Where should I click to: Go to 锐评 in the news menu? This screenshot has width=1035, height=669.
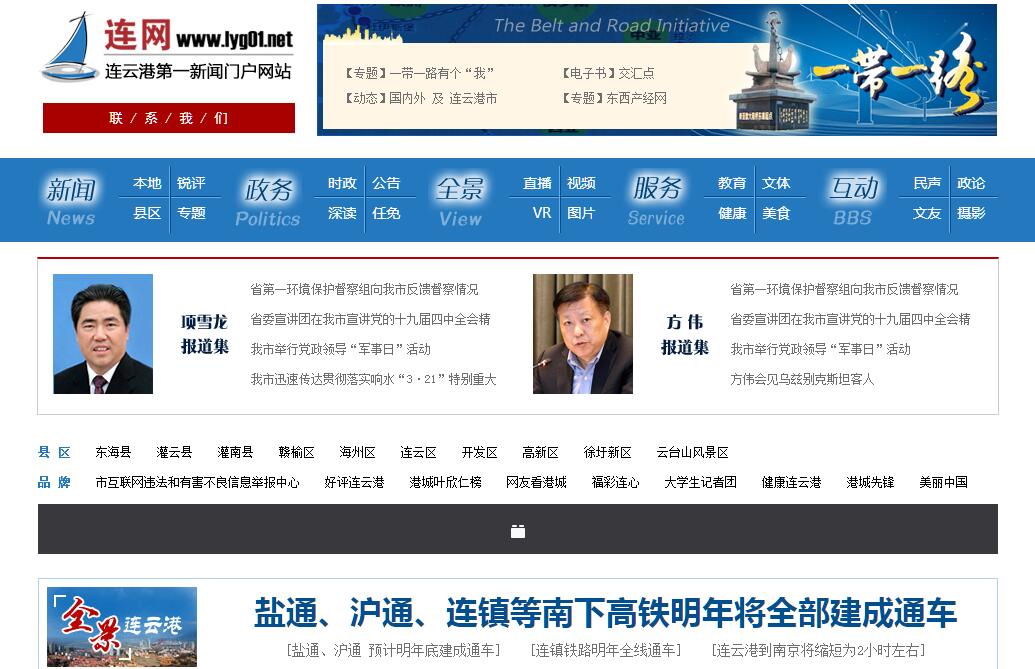point(191,183)
